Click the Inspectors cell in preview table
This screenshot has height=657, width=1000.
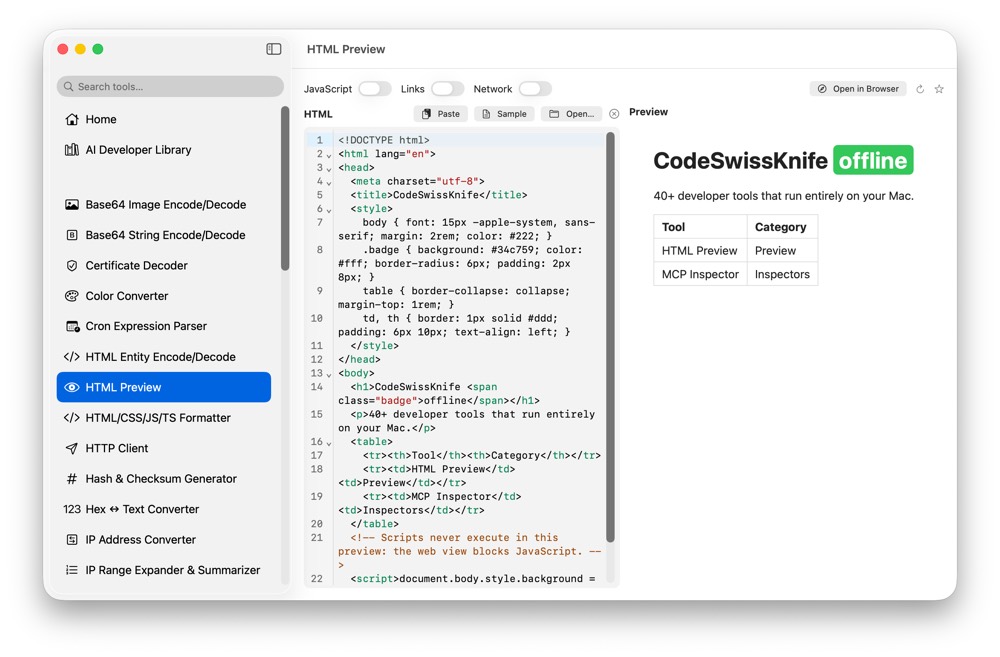(783, 274)
